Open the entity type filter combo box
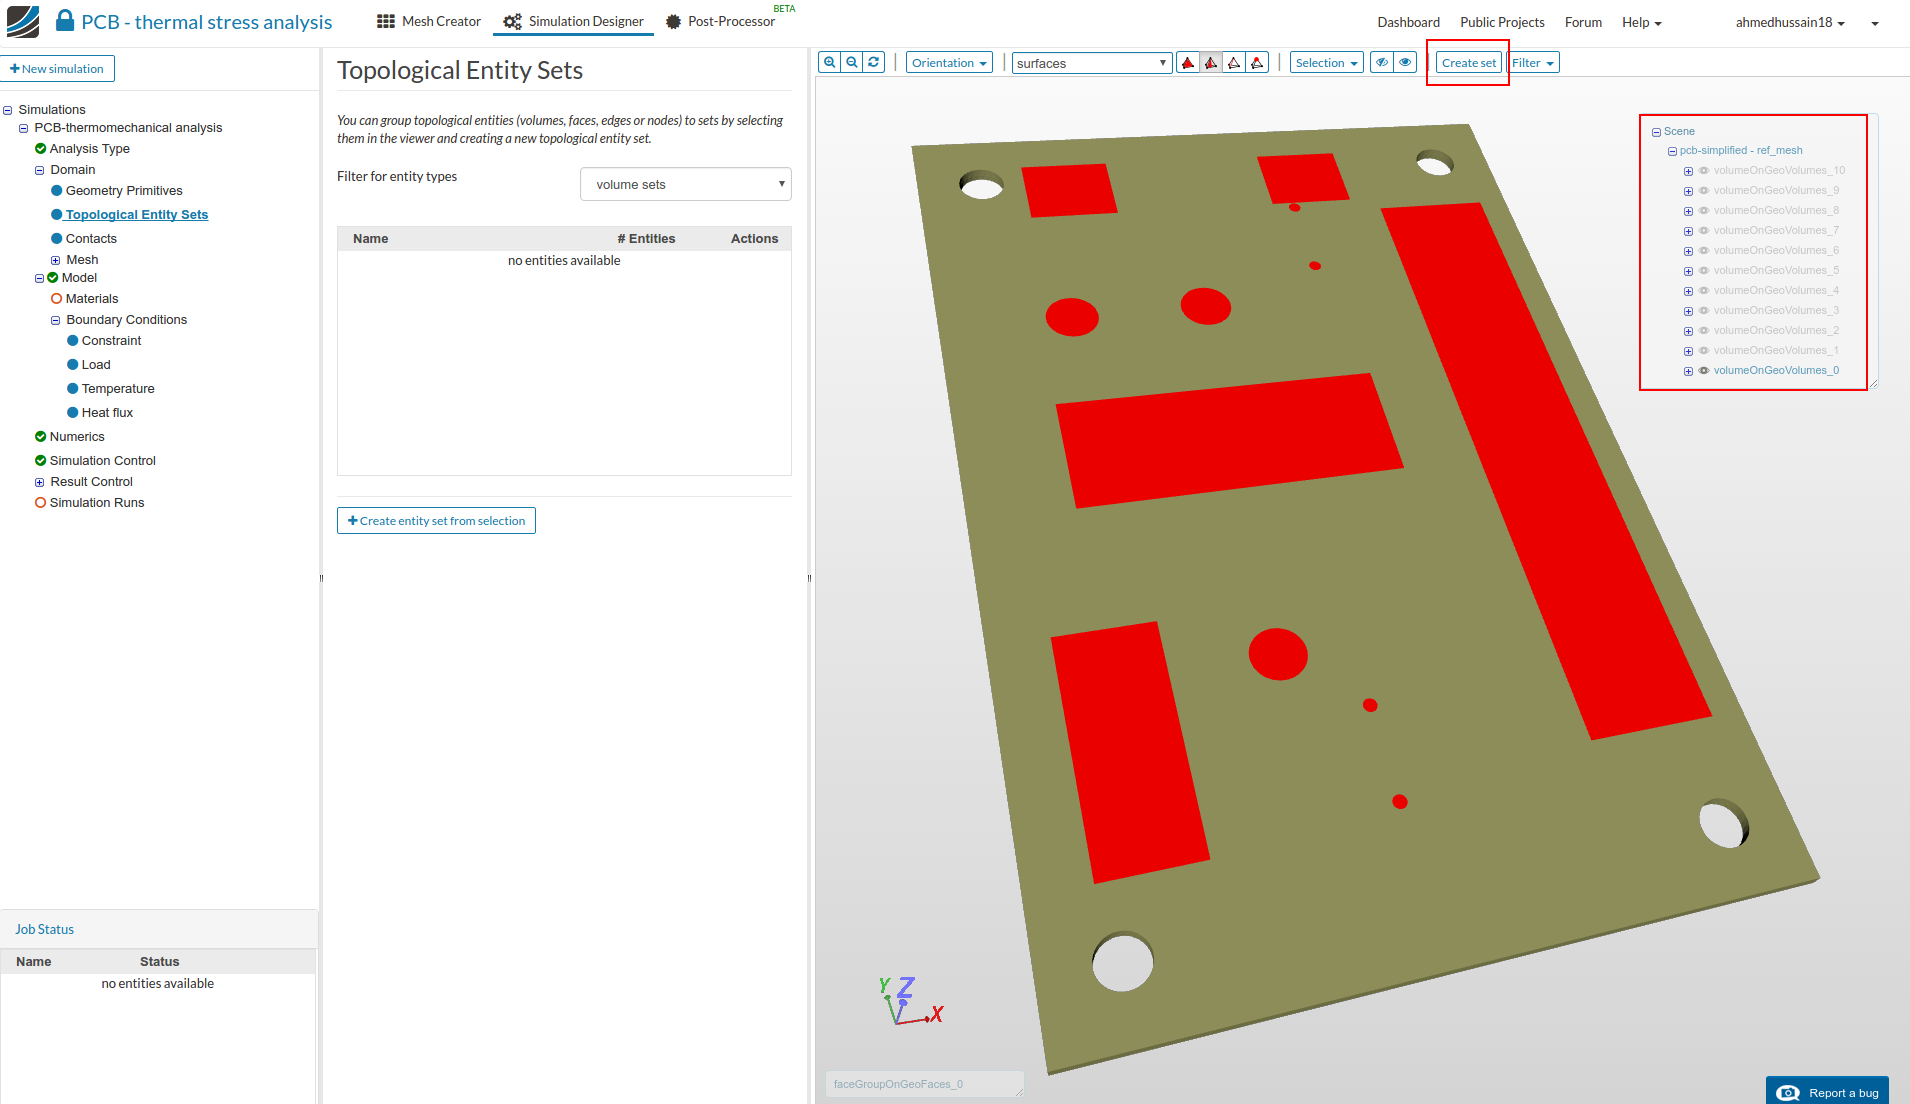This screenshot has height=1104, width=1910. (x=686, y=184)
